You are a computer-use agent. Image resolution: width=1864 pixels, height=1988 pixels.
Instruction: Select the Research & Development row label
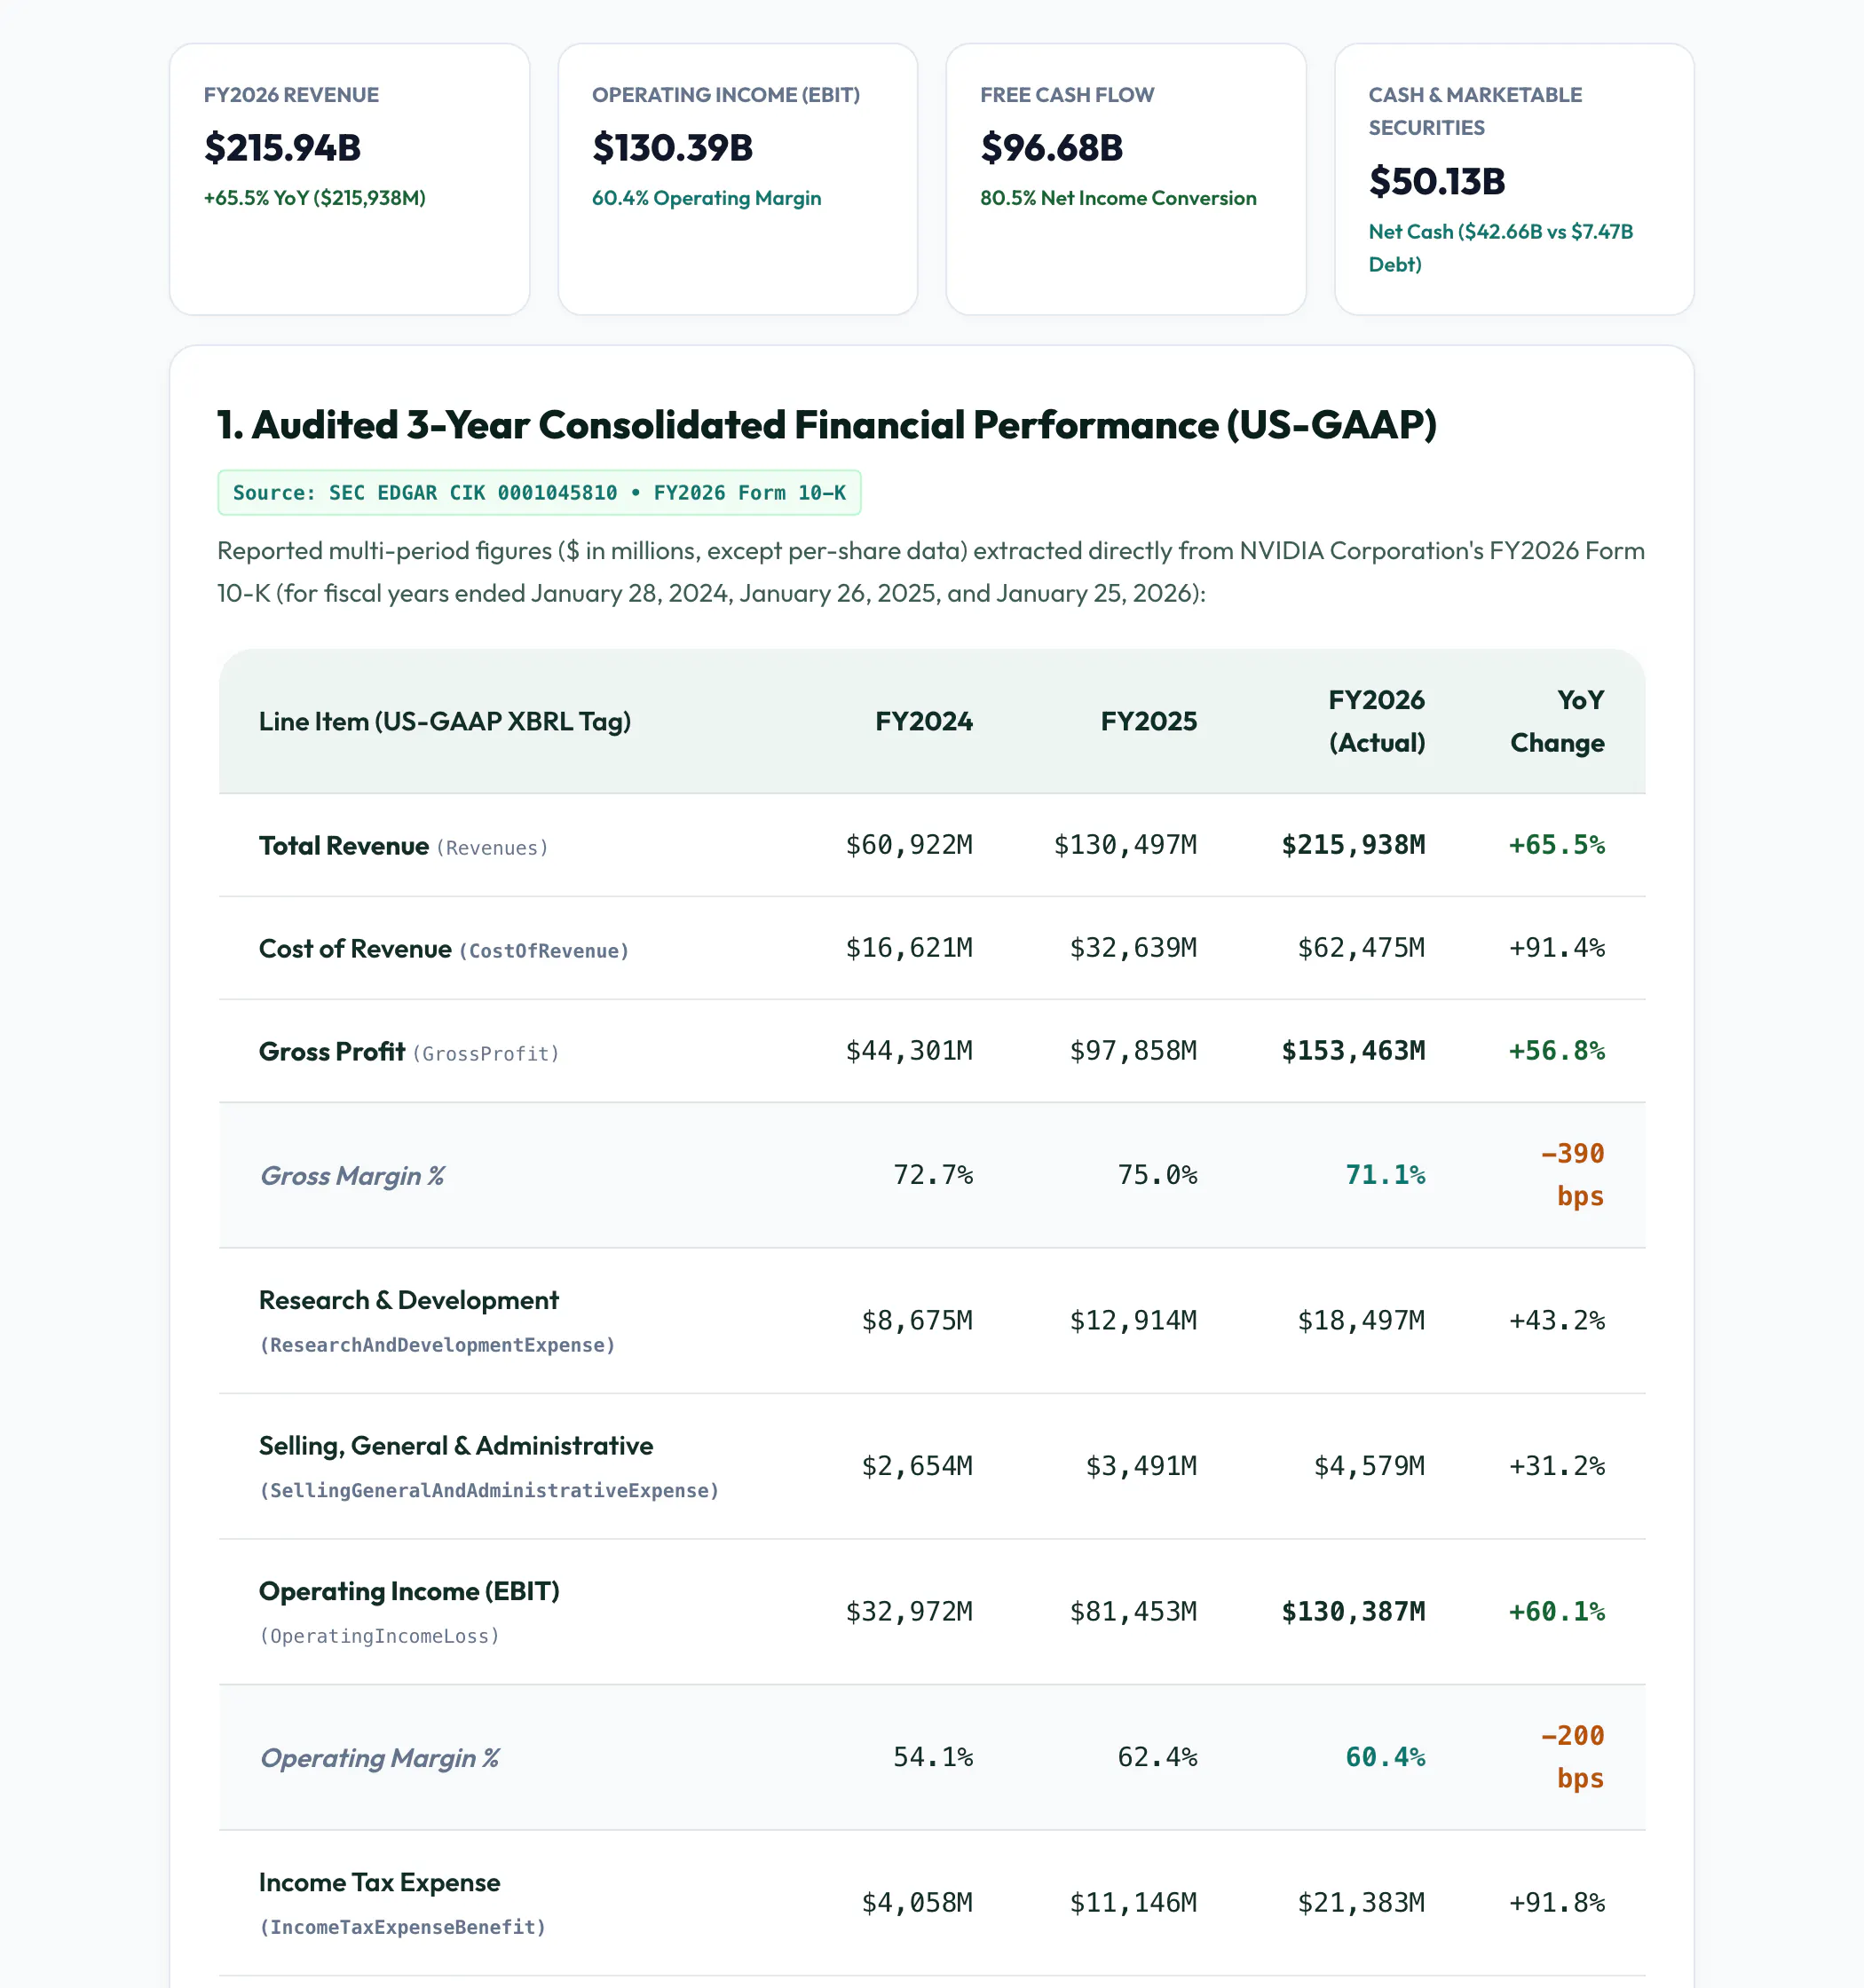[x=408, y=1300]
